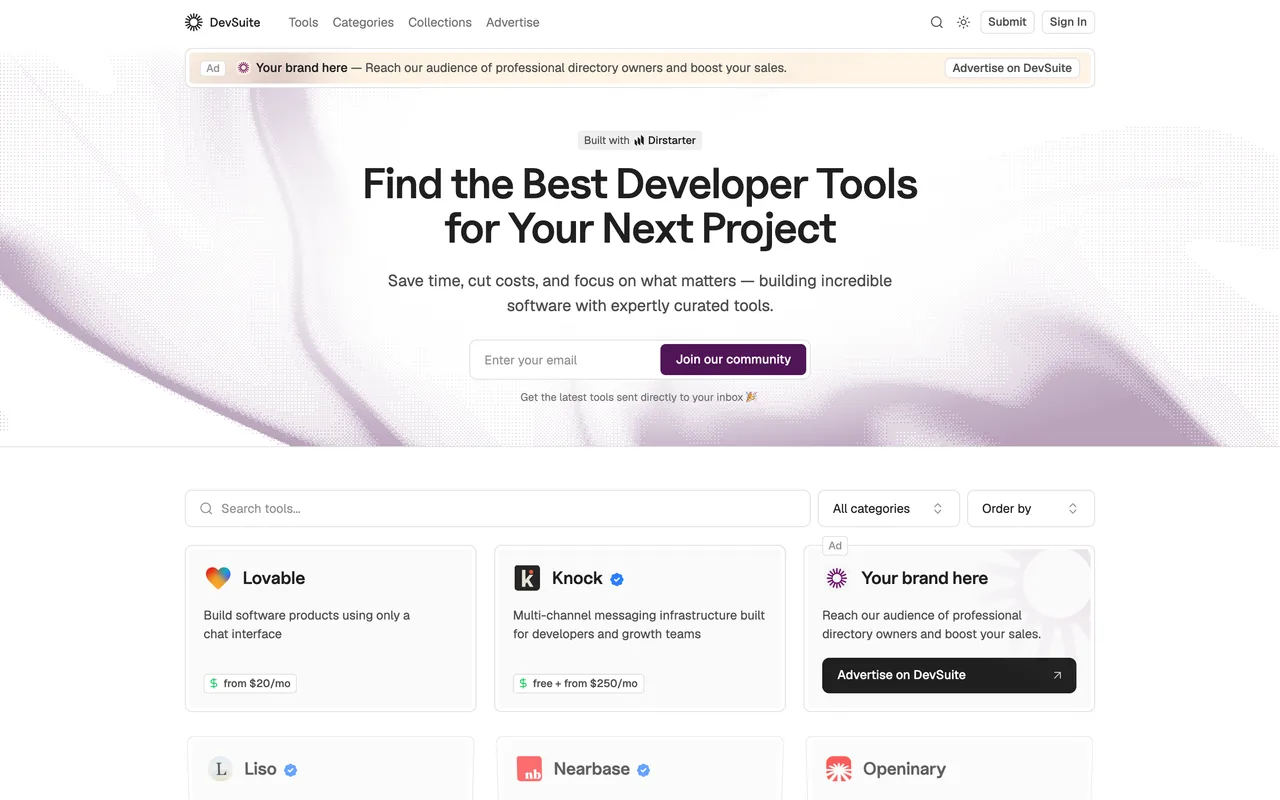Click the DevSuite sunburst logo icon
Screen dimensions: 1280x800
coord(194,22)
